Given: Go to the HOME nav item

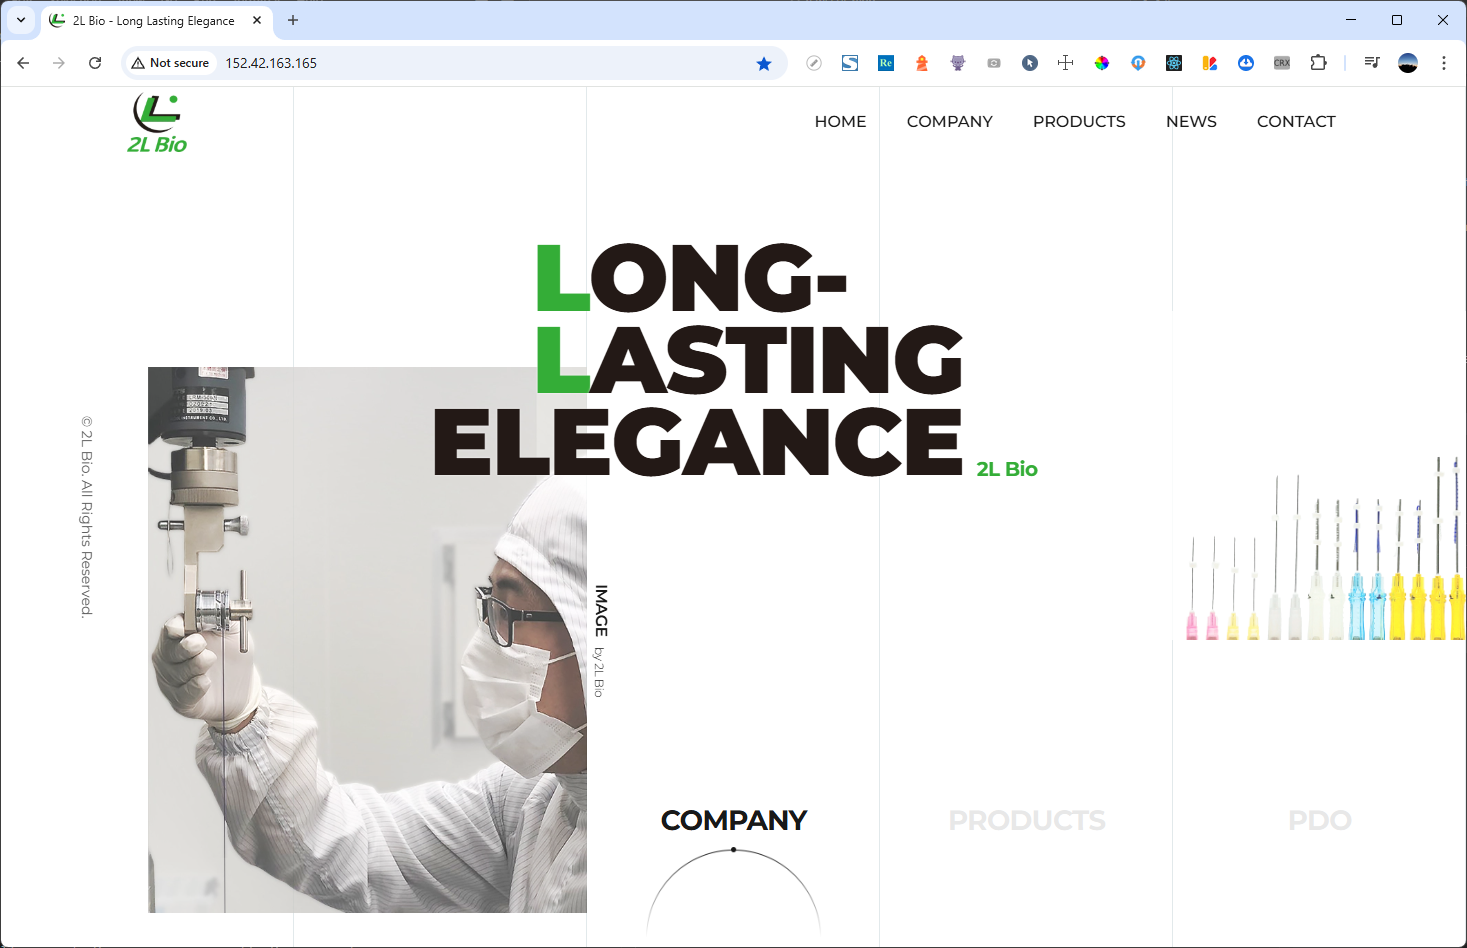Looking at the screenshot, I should pos(840,121).
